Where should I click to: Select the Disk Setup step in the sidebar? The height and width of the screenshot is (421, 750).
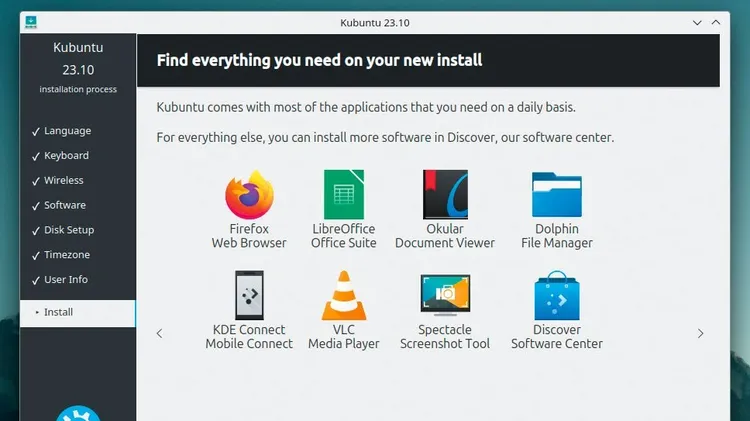(x=69, y=230)
